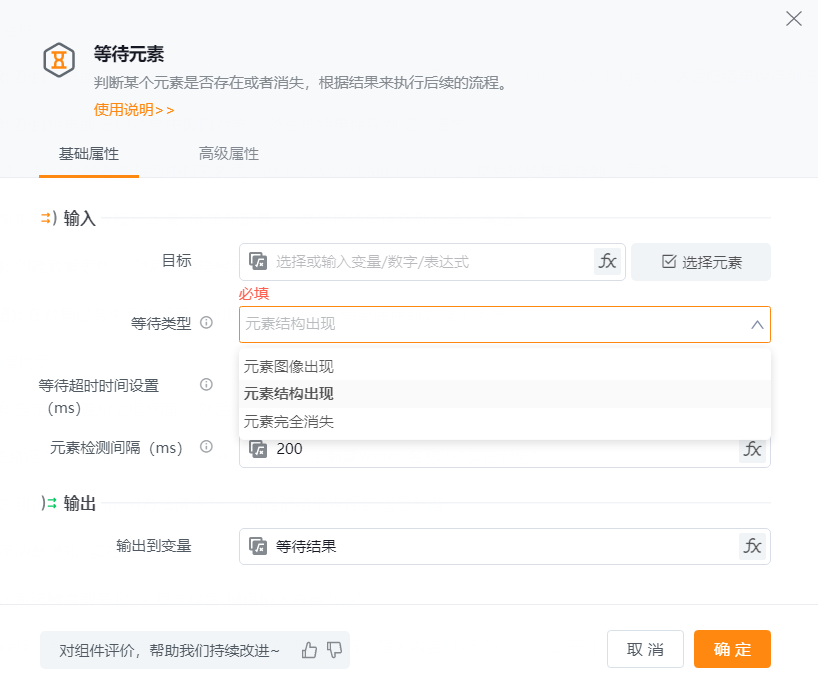The image size is (818, 688).
Task: Collapse the 等待类型 dropdown arrow
Action: (757, 325)
